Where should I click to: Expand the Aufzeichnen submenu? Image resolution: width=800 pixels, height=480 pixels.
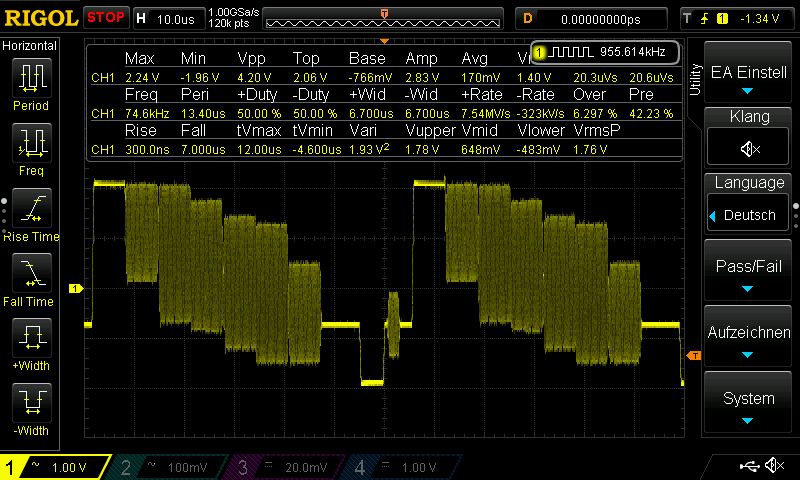click(749, 340)
